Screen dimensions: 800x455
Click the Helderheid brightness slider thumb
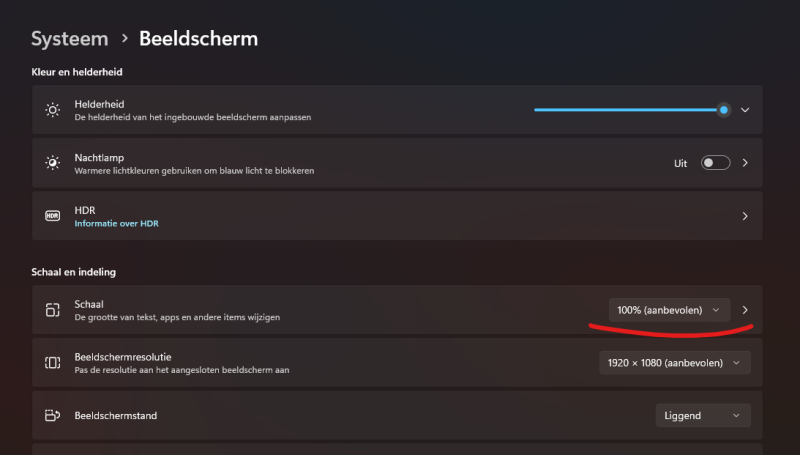(723, 110)
